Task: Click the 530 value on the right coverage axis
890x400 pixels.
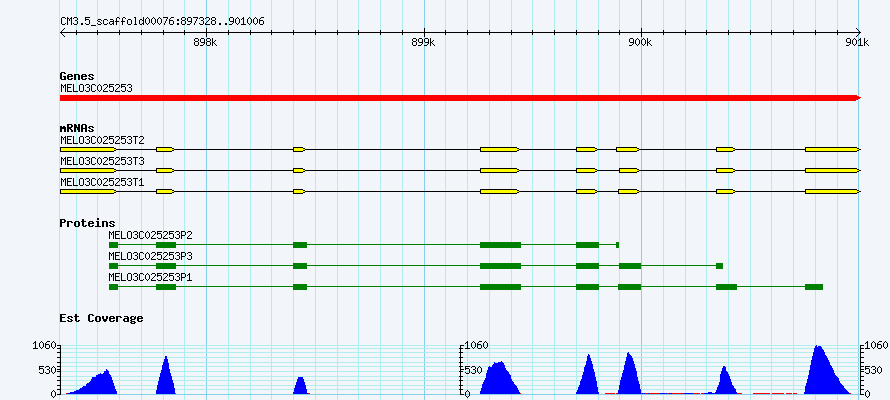Action: [x=876, y=370]
